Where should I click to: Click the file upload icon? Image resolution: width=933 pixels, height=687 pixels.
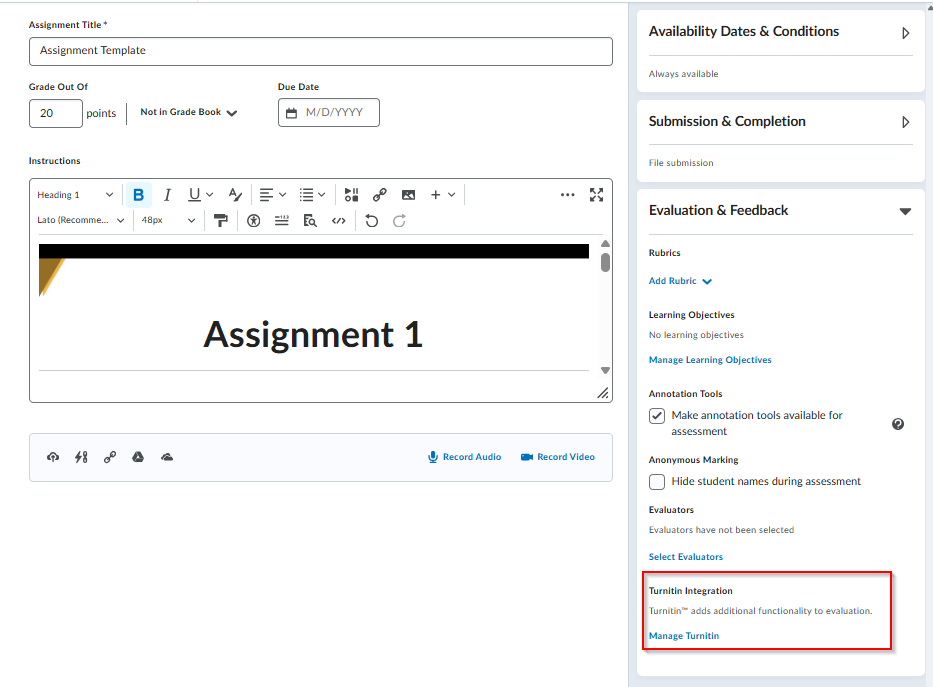click(53, 457)
